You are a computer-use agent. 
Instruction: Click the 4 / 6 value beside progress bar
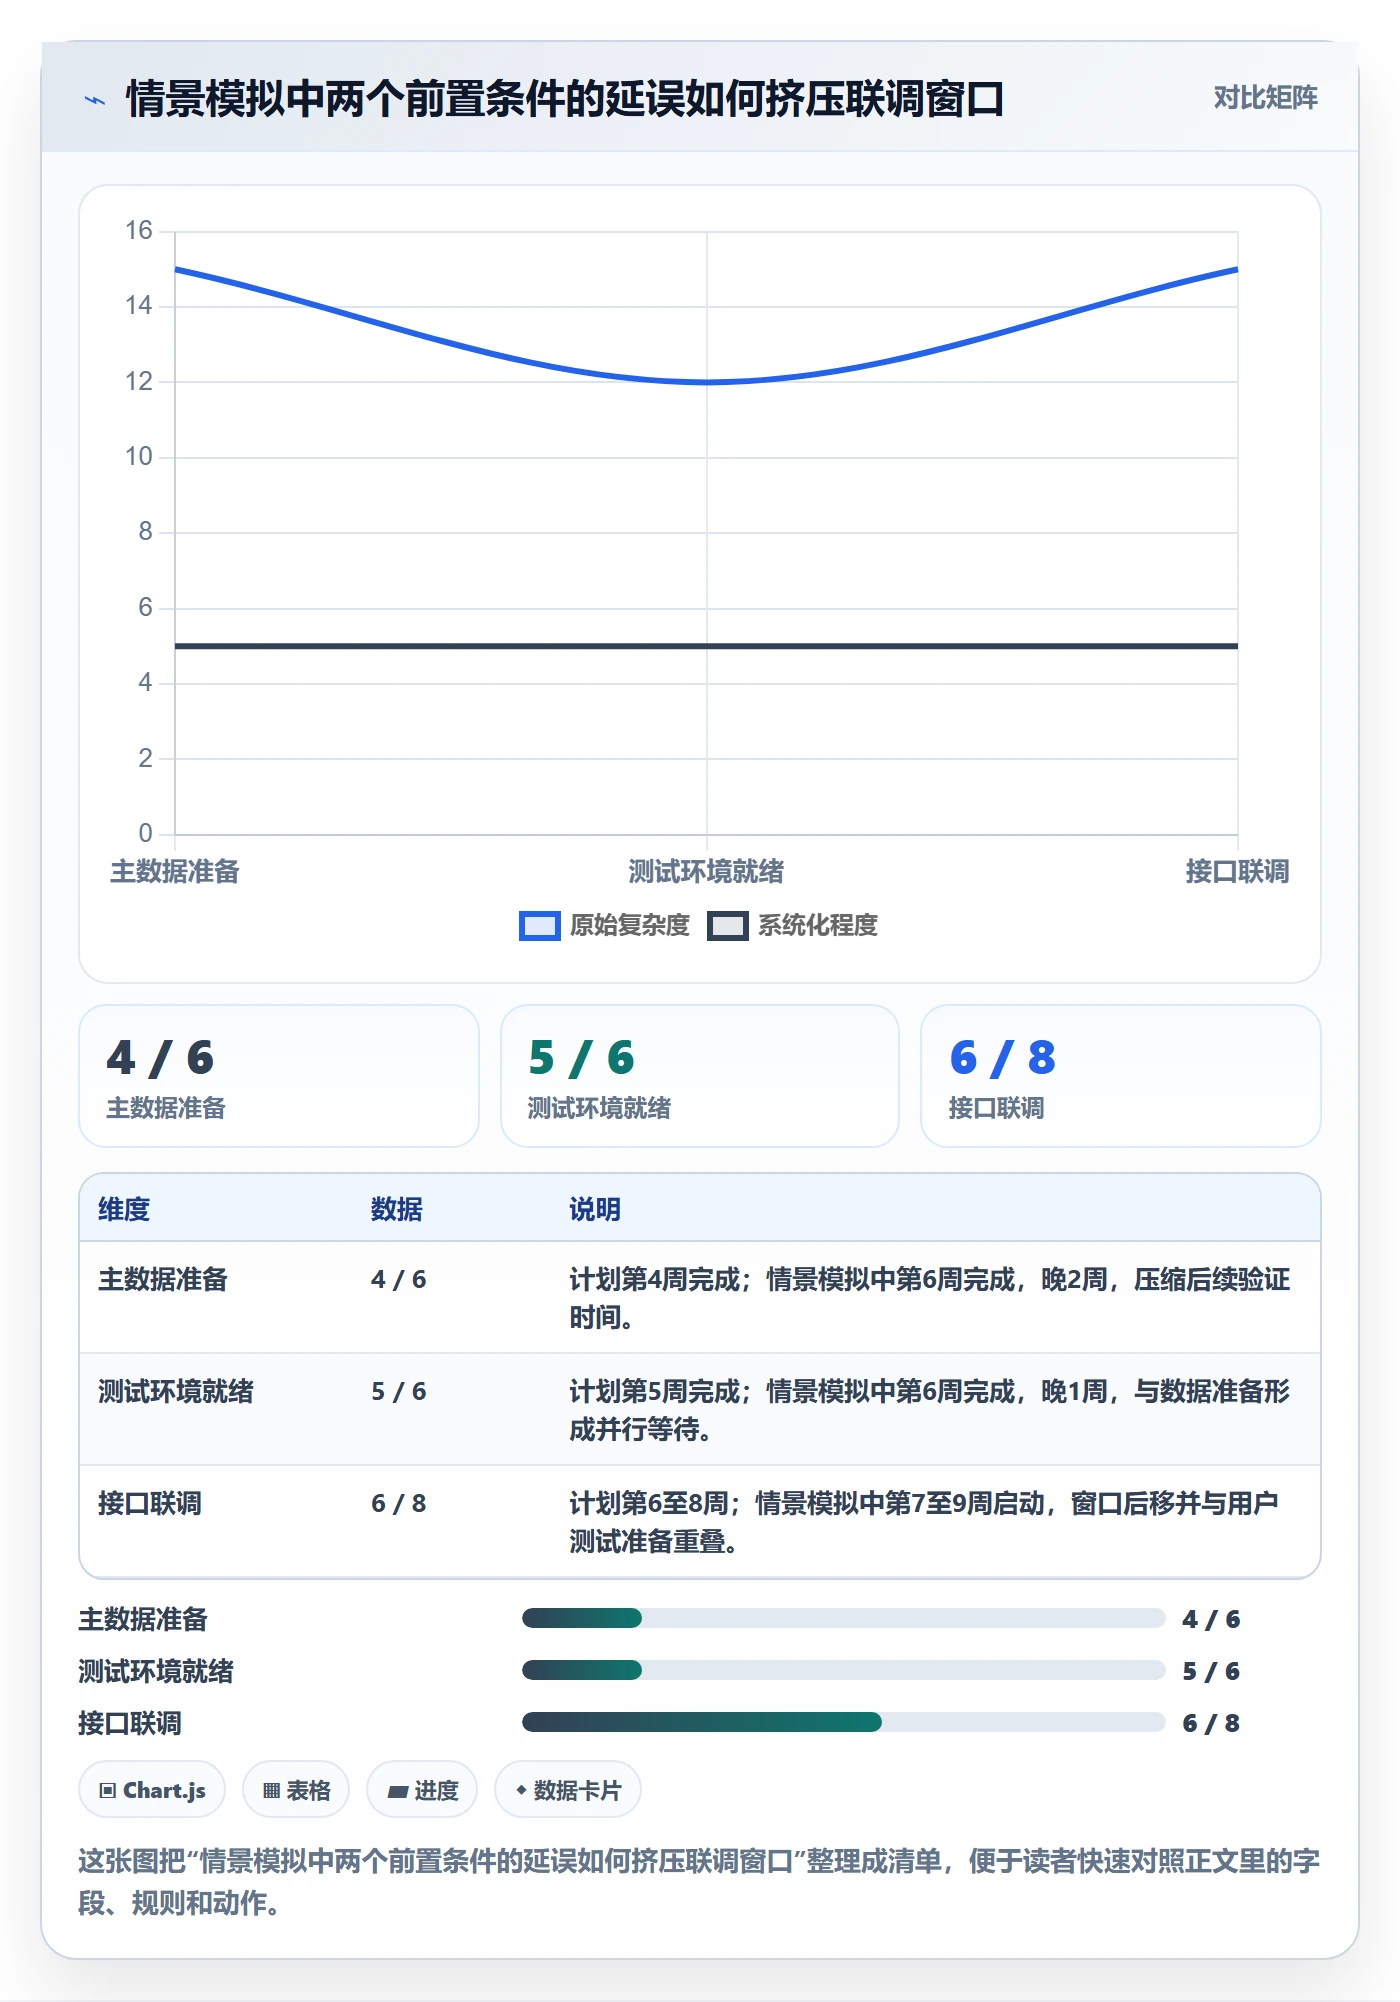pos(1211,1619)
